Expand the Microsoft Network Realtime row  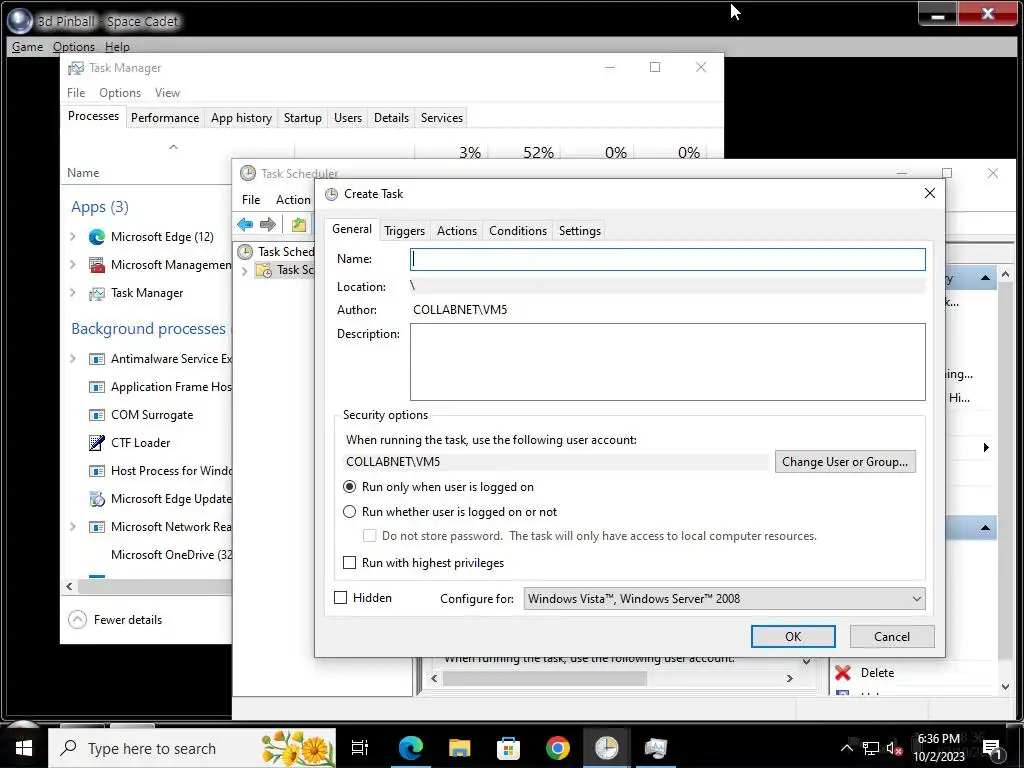(x=72, y=526)
